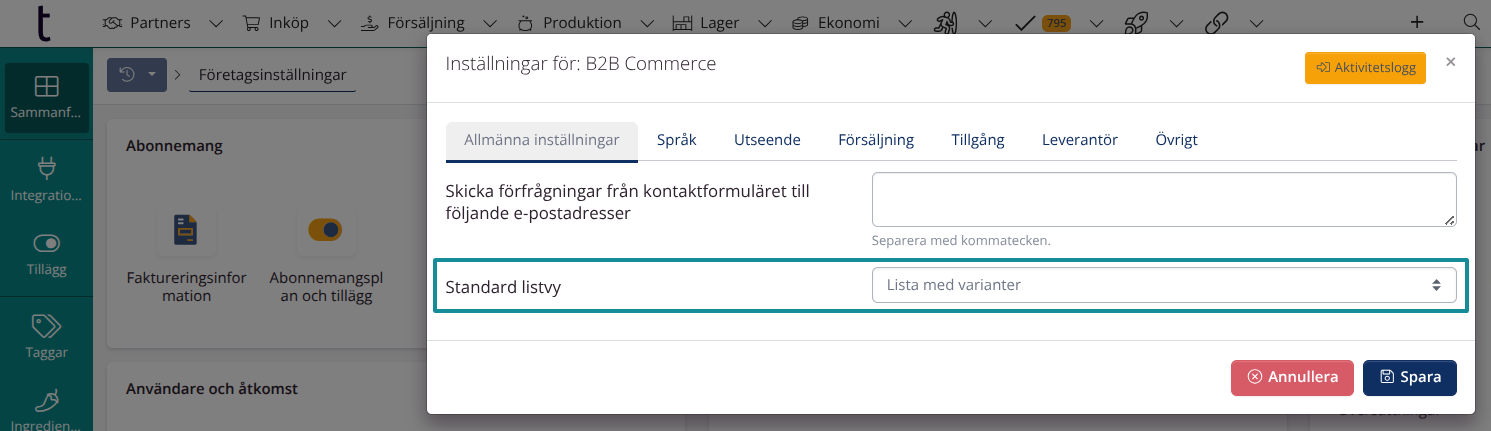Expand the chevron next to the 795 badge

coord(1096,22)
